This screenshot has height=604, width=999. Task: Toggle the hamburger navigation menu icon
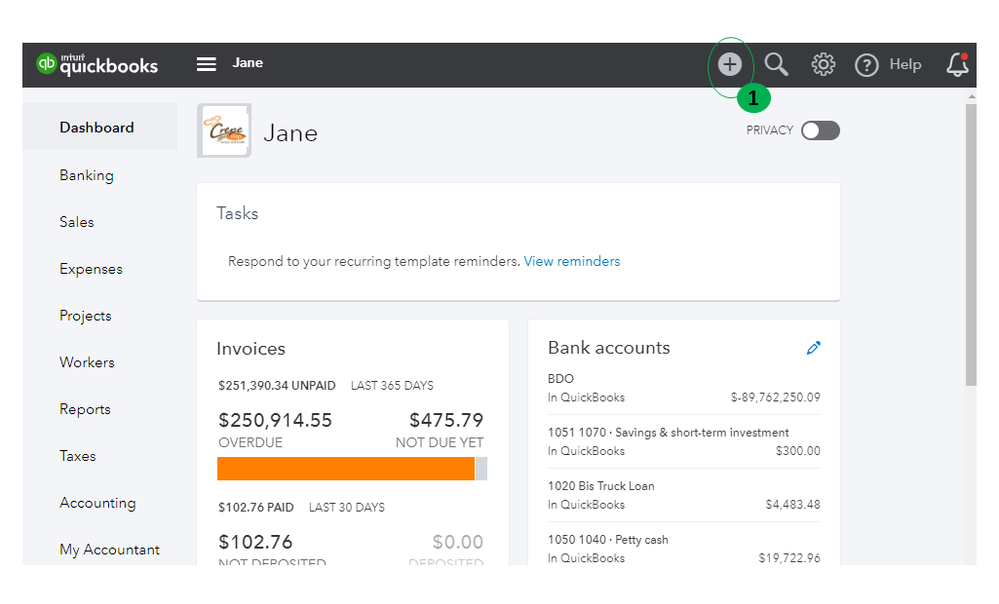click(x=206, y=64)
